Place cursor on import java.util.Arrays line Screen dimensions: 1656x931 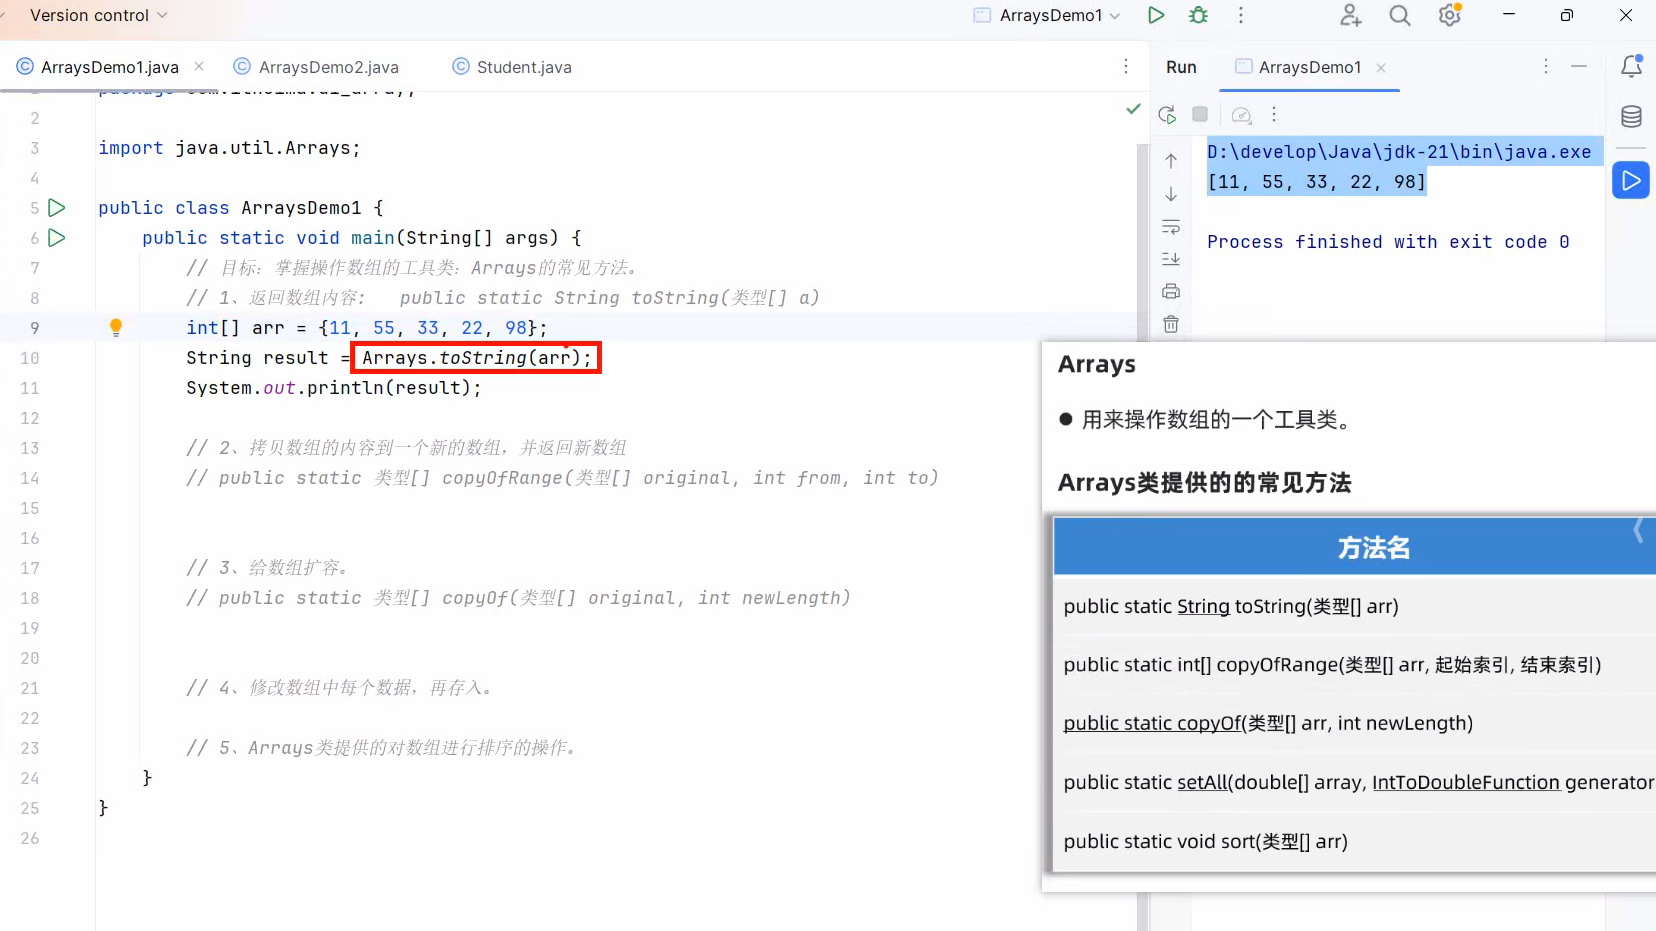click(x=229, y=148)
